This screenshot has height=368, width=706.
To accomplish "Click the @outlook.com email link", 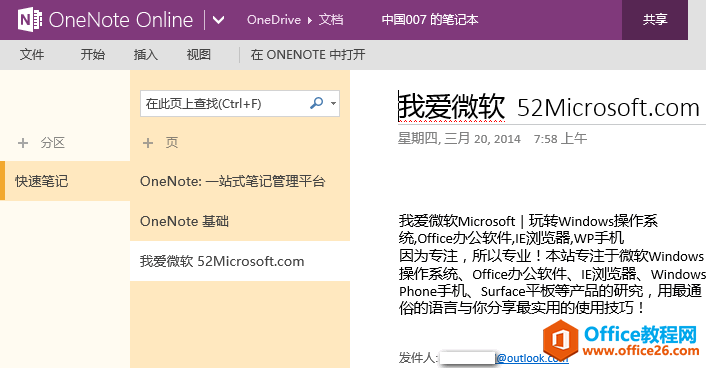I will tap(532, 358).
